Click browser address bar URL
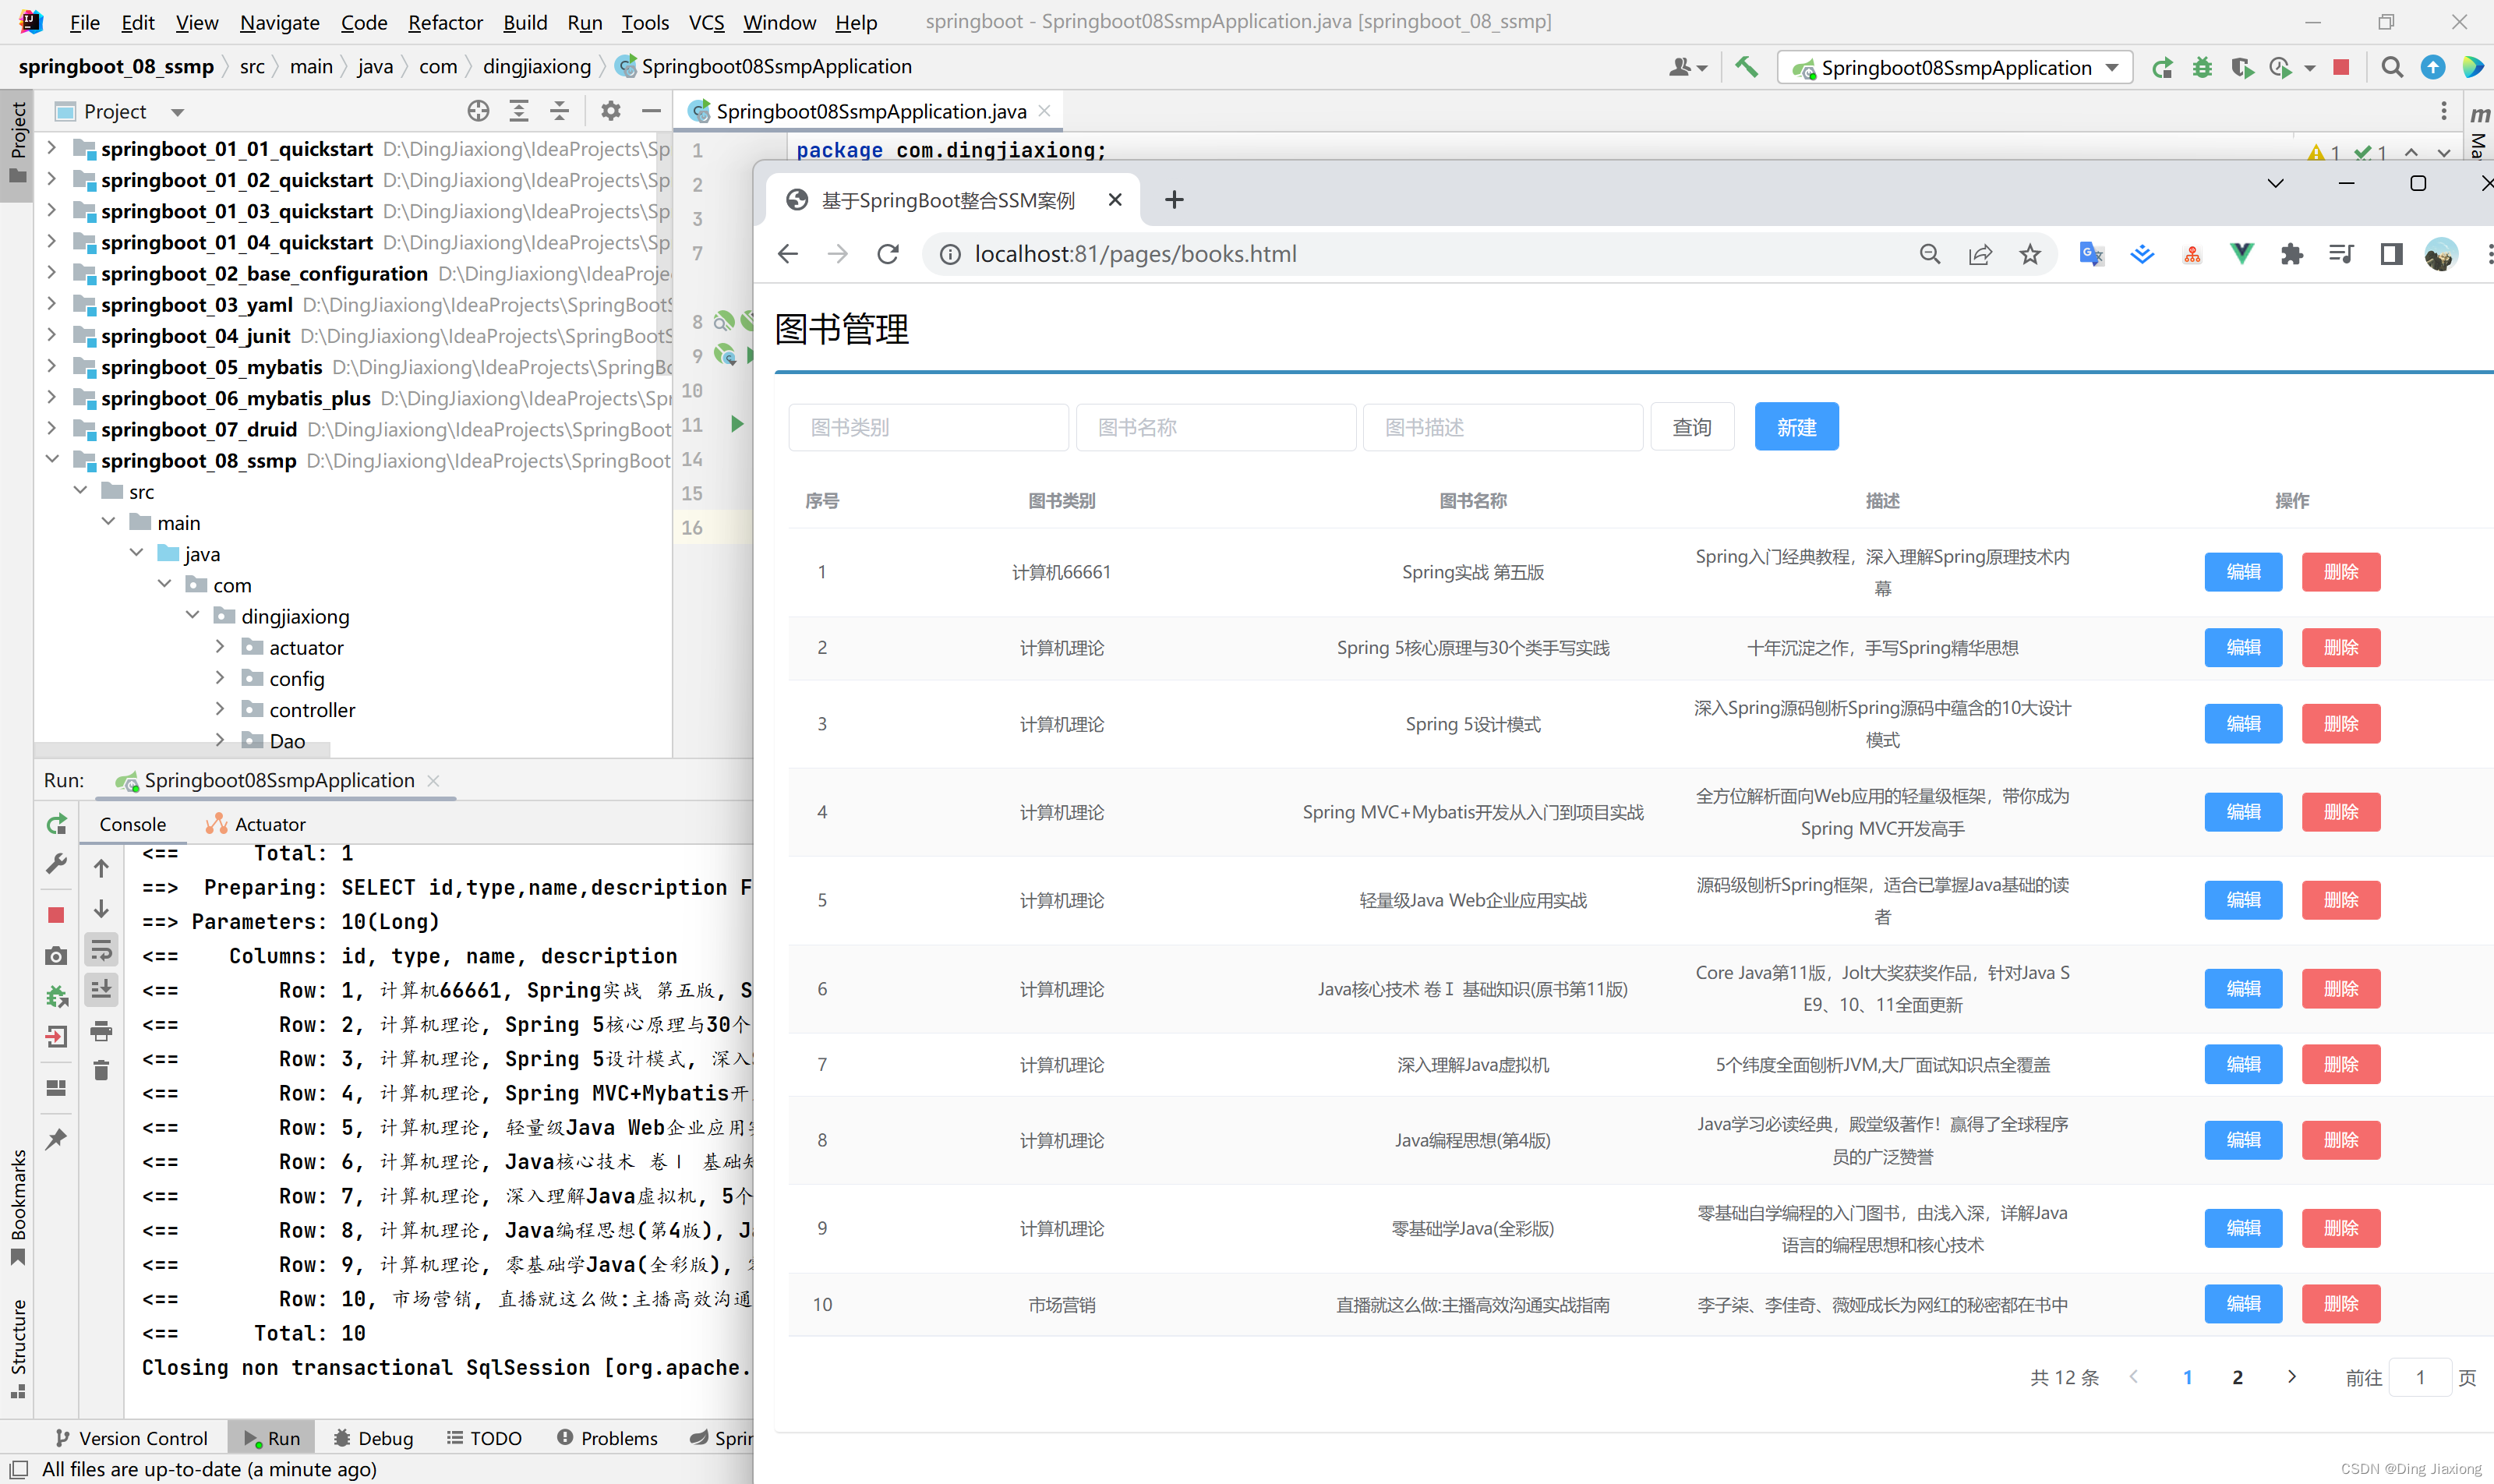Image resolution: width=2494 pixels, height=1484 pixels. point(1135,254)
